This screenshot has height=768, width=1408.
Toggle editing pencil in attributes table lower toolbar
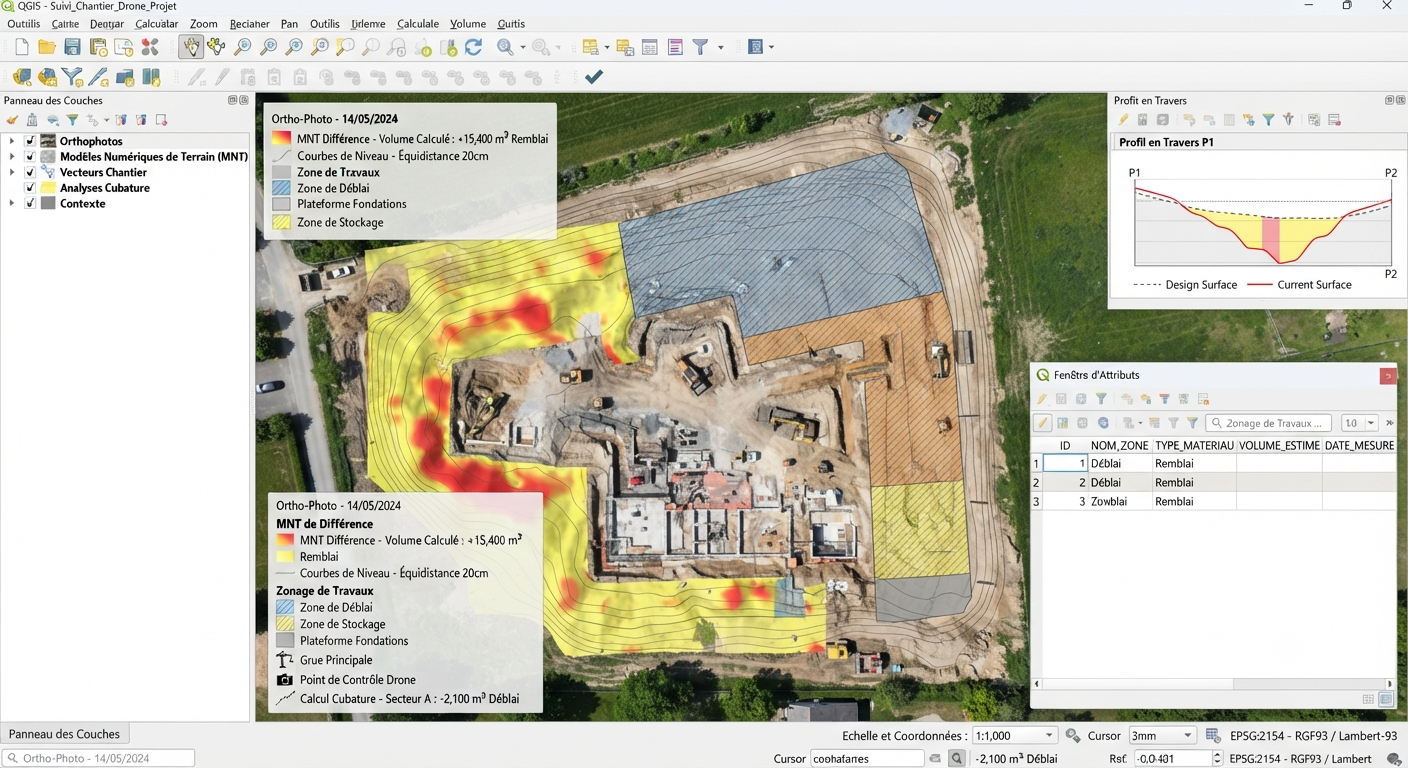(1042, 423)
